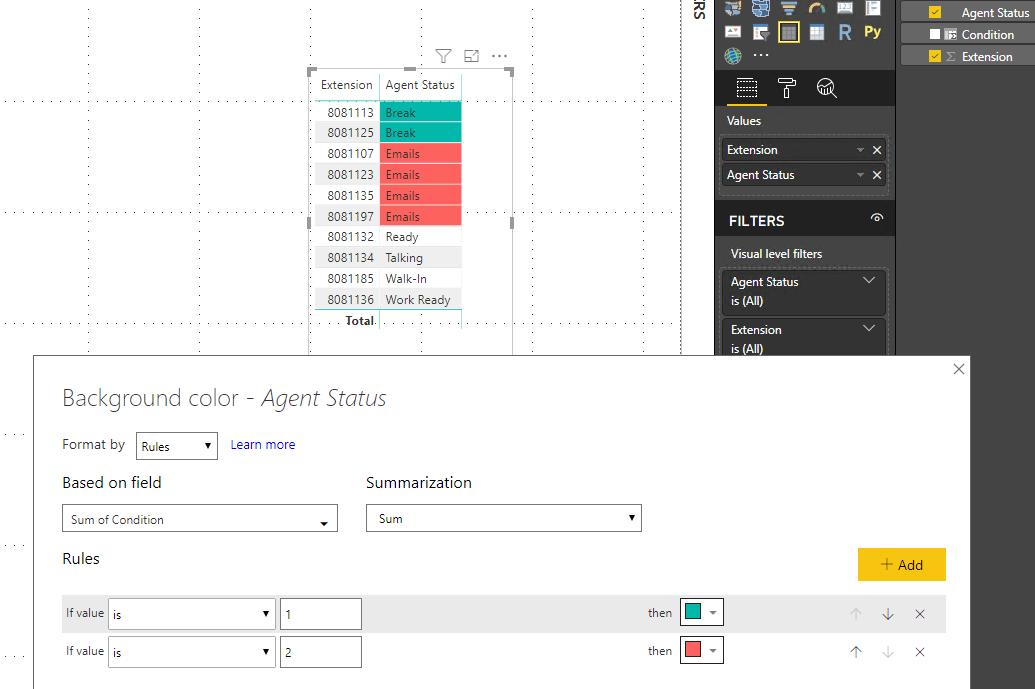This screenshot has width=1035, height=689.
Task: Expand the Extension filter card
Action: click(x=869, y=328)
